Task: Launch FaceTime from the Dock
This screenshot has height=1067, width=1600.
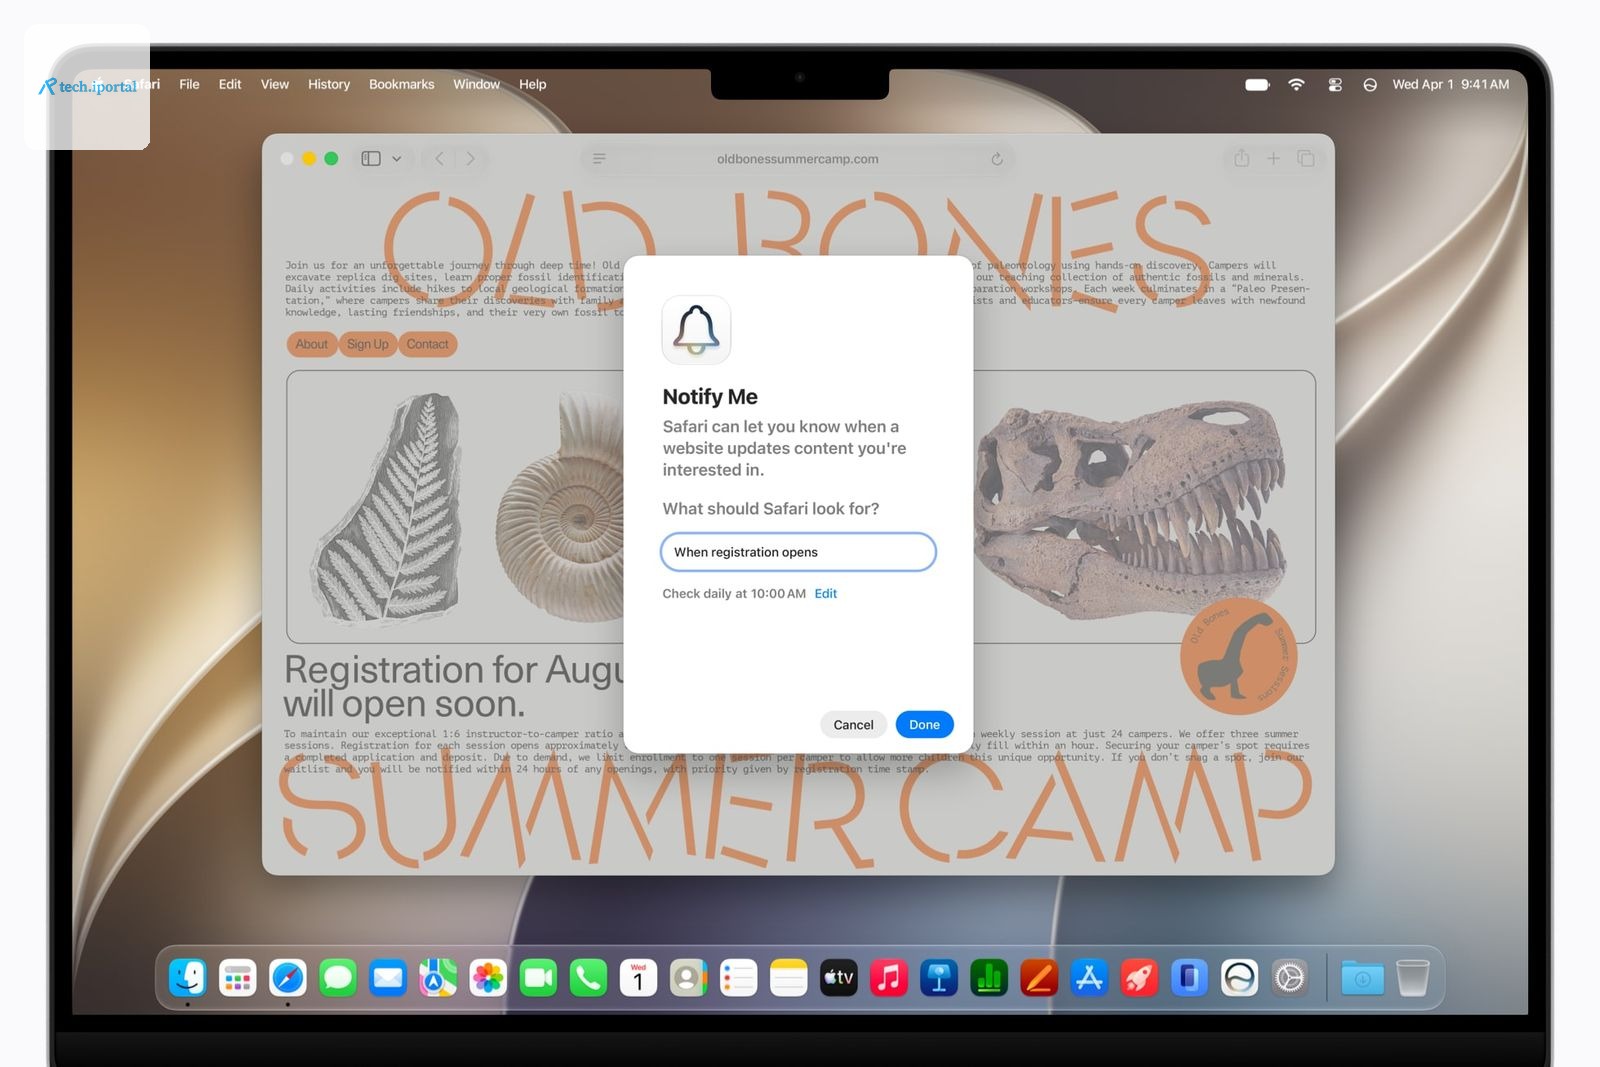Action: 538,977
